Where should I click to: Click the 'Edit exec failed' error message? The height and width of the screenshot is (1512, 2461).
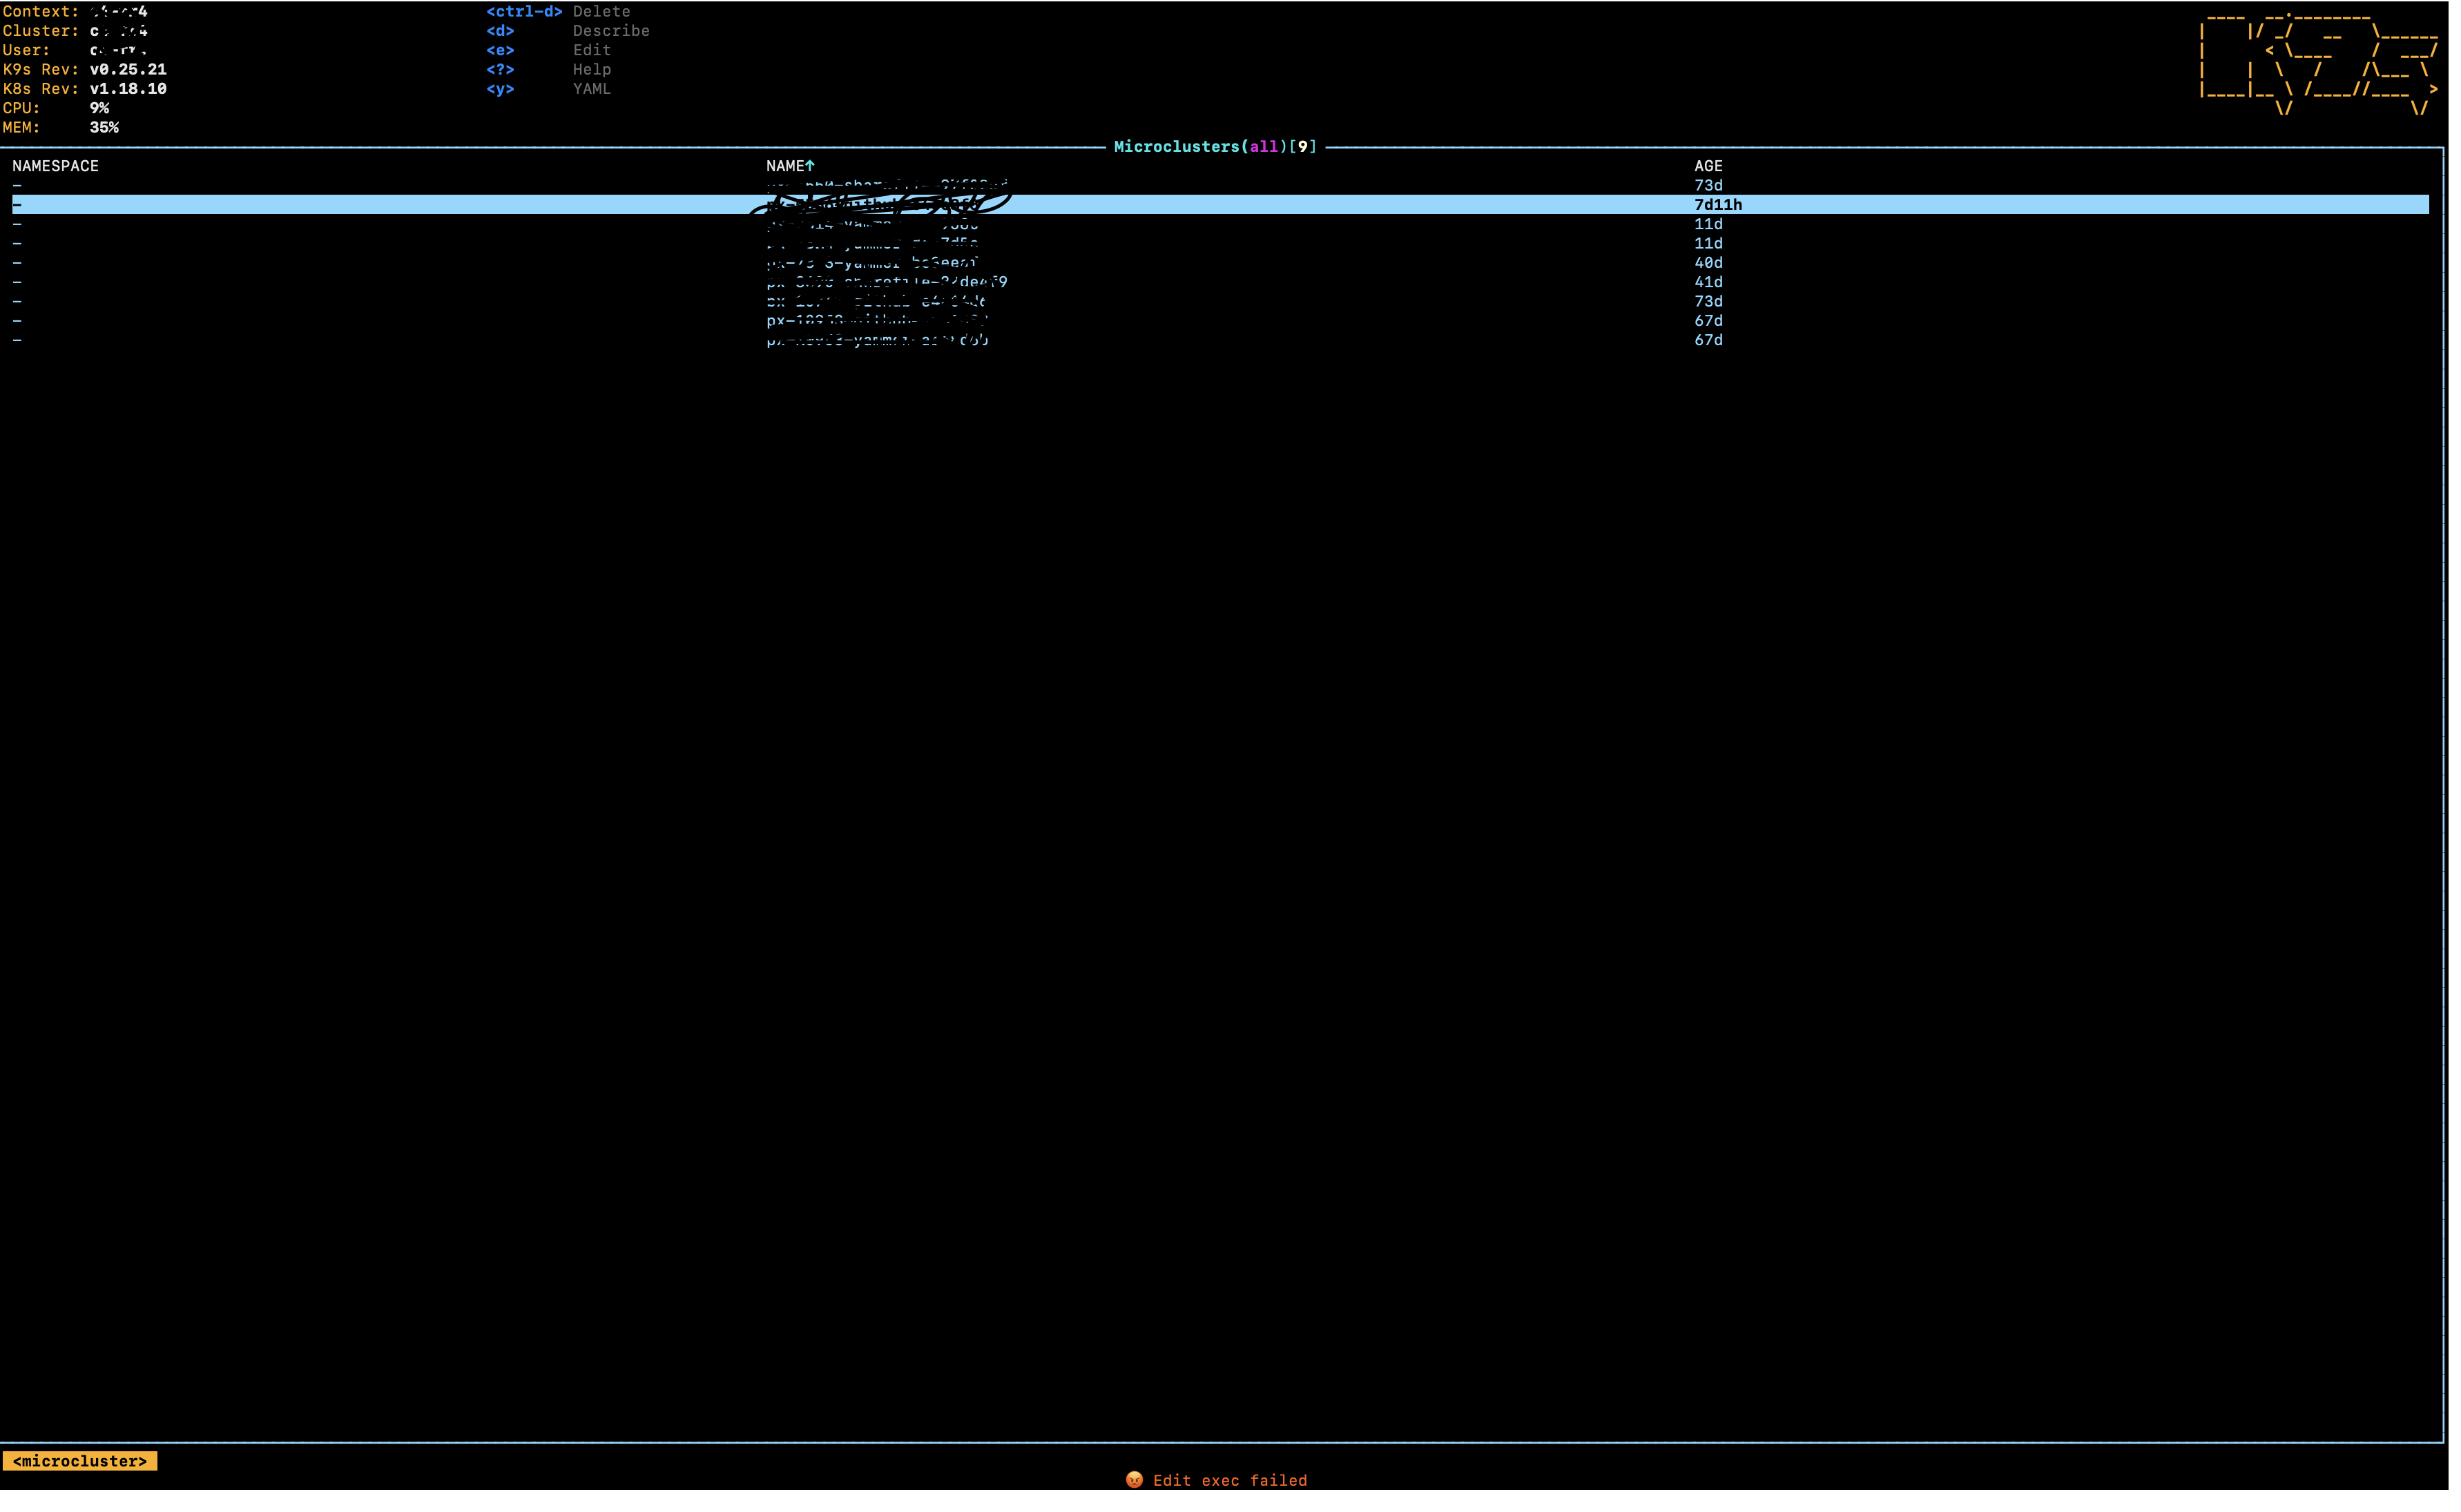click(x=1230, y=1480)
